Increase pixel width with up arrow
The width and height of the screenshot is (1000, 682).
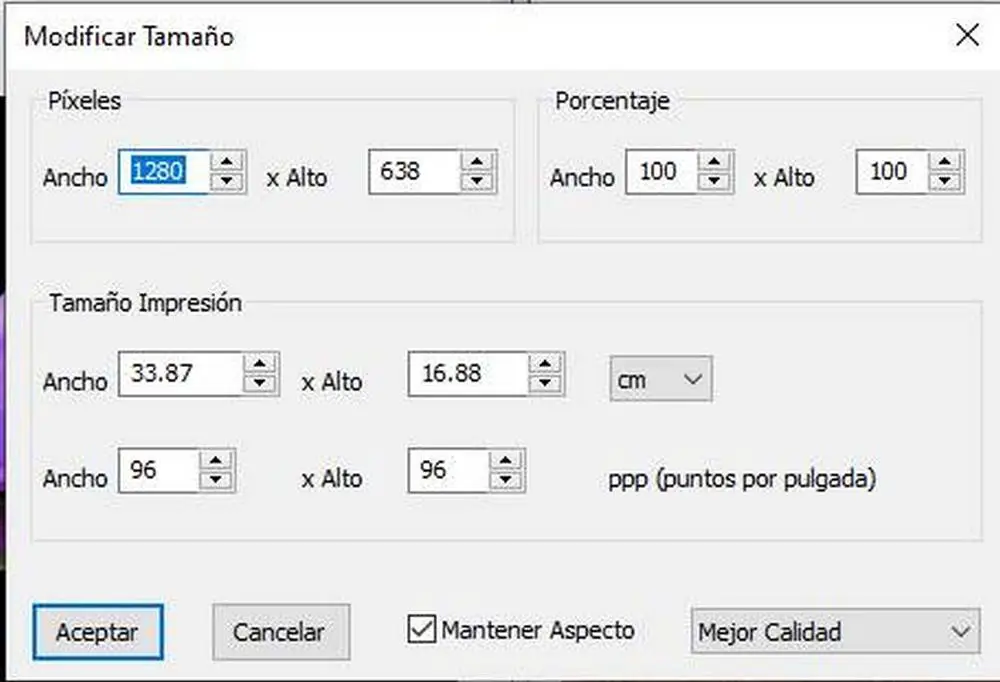click(x=230, y=162)
